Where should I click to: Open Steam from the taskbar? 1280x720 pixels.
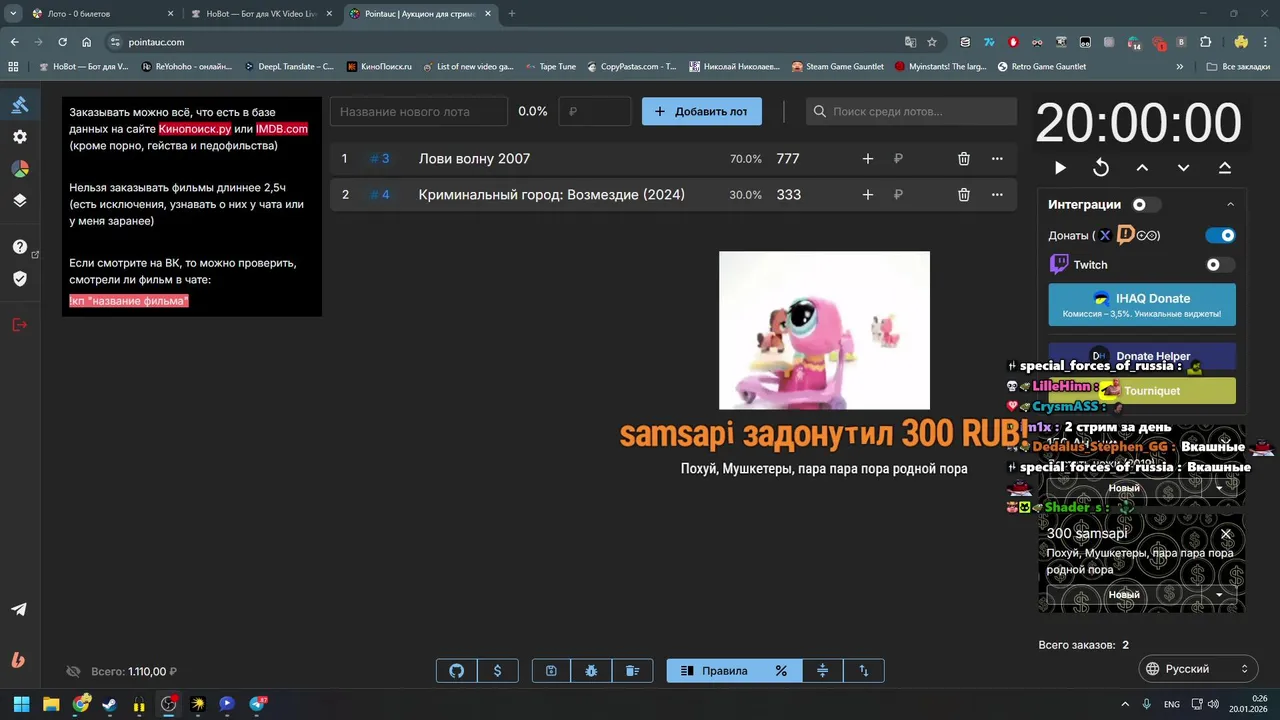click(x=109, y=704)
